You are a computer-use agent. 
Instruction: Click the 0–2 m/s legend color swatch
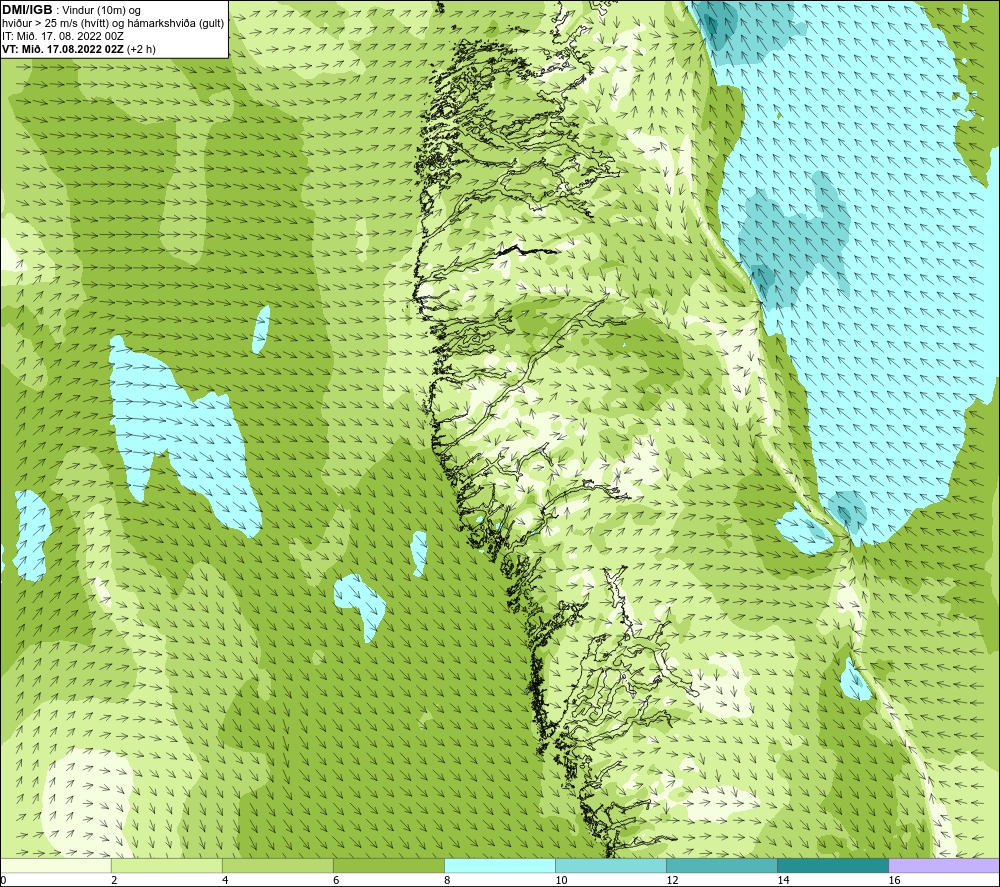click(55, 865)
